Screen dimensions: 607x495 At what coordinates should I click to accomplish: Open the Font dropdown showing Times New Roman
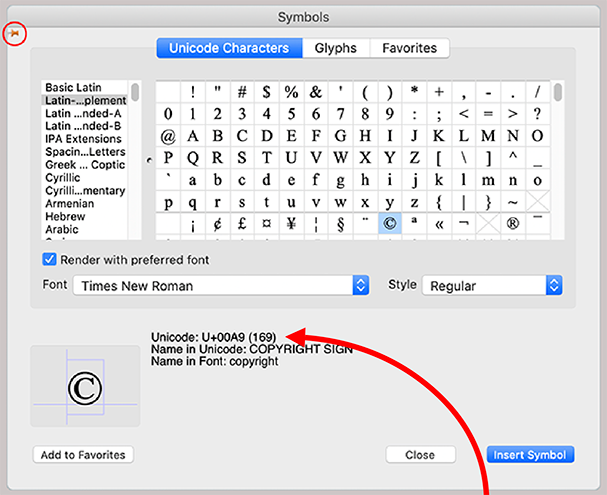point(220,286)
